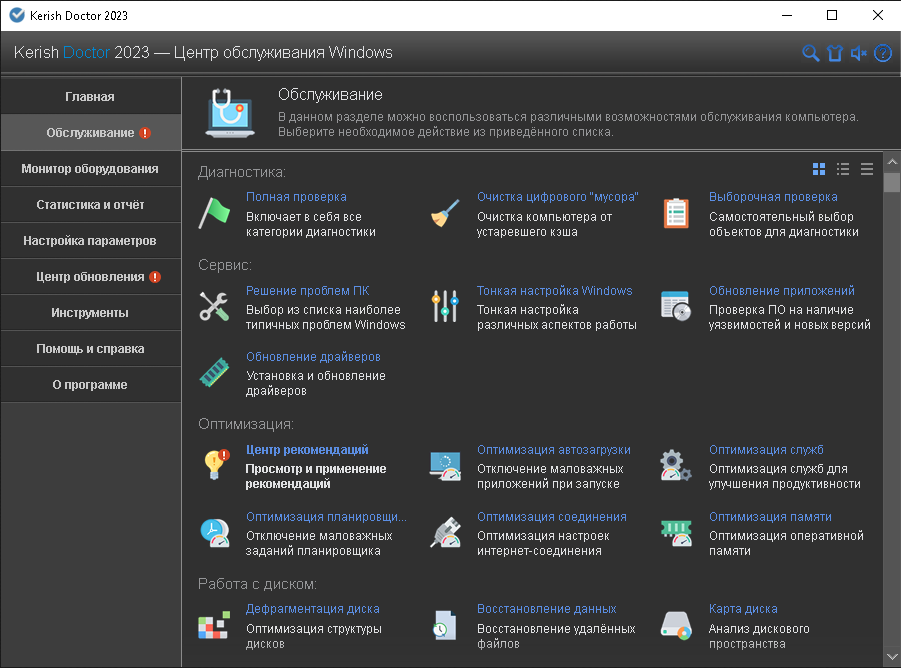Click Очистка цифрового "мусора" link

(x=557, y=196)
